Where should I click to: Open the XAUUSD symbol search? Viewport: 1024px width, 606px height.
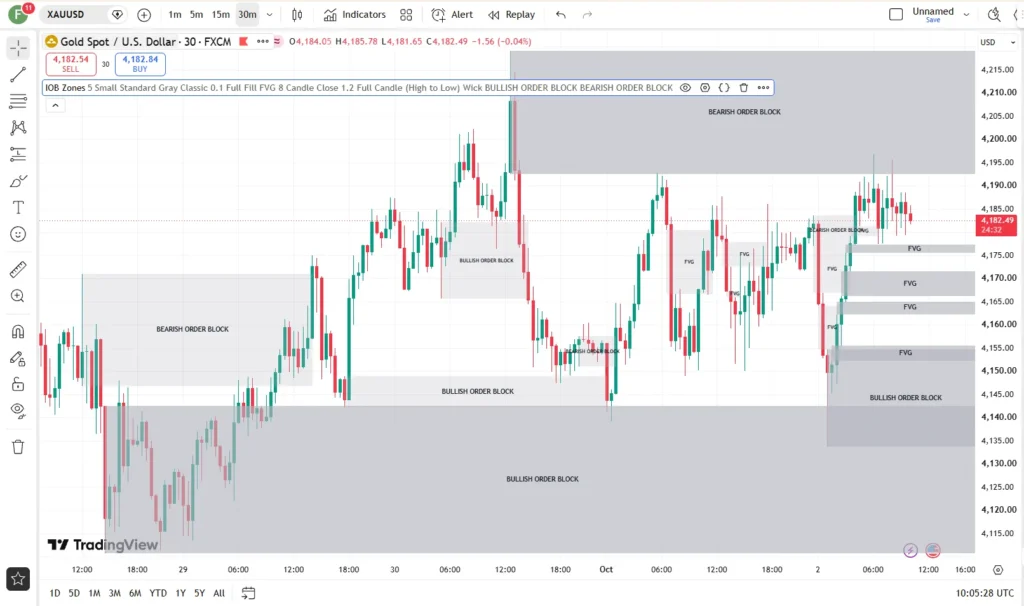(67, 14)
